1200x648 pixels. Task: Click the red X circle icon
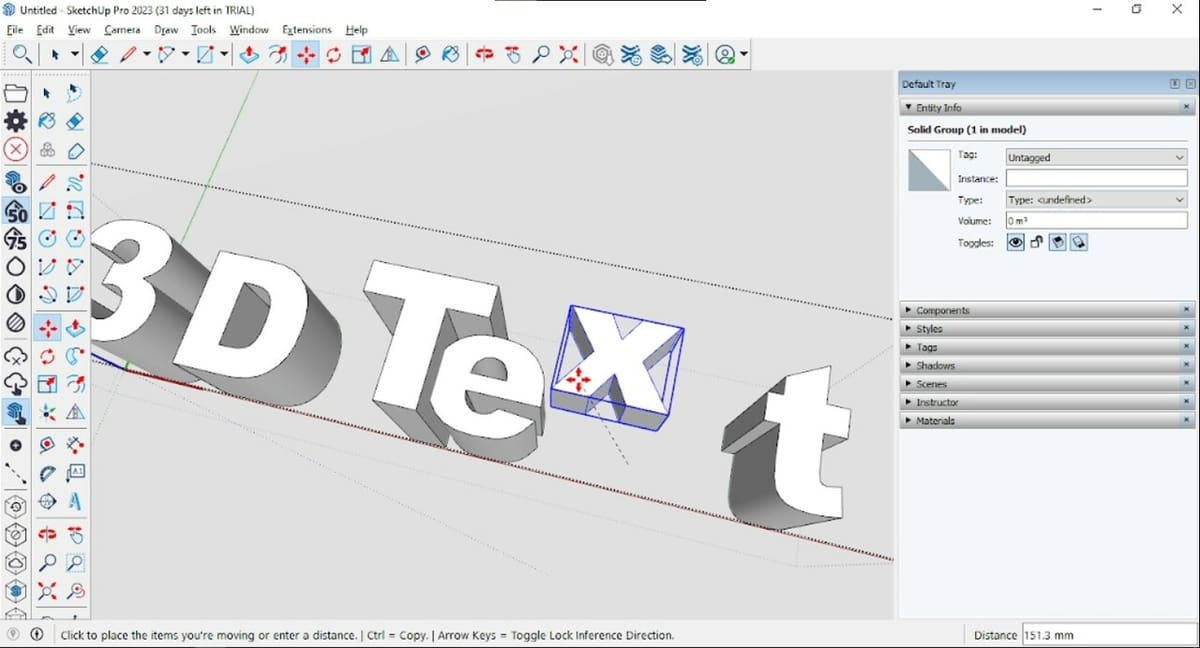(x=15, y=150)
